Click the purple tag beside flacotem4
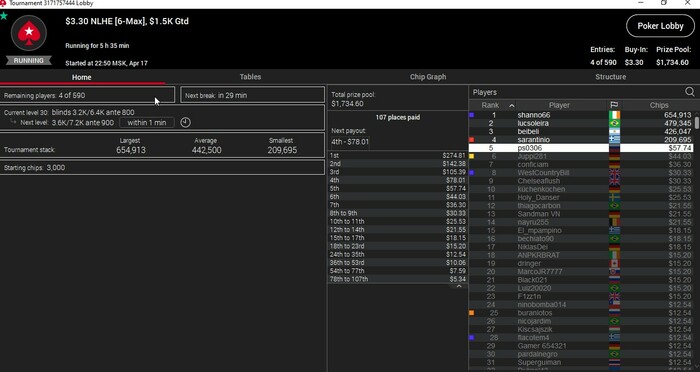Viewport: 700px width, 372px height. pyautogui.click(x=471, y=338)
